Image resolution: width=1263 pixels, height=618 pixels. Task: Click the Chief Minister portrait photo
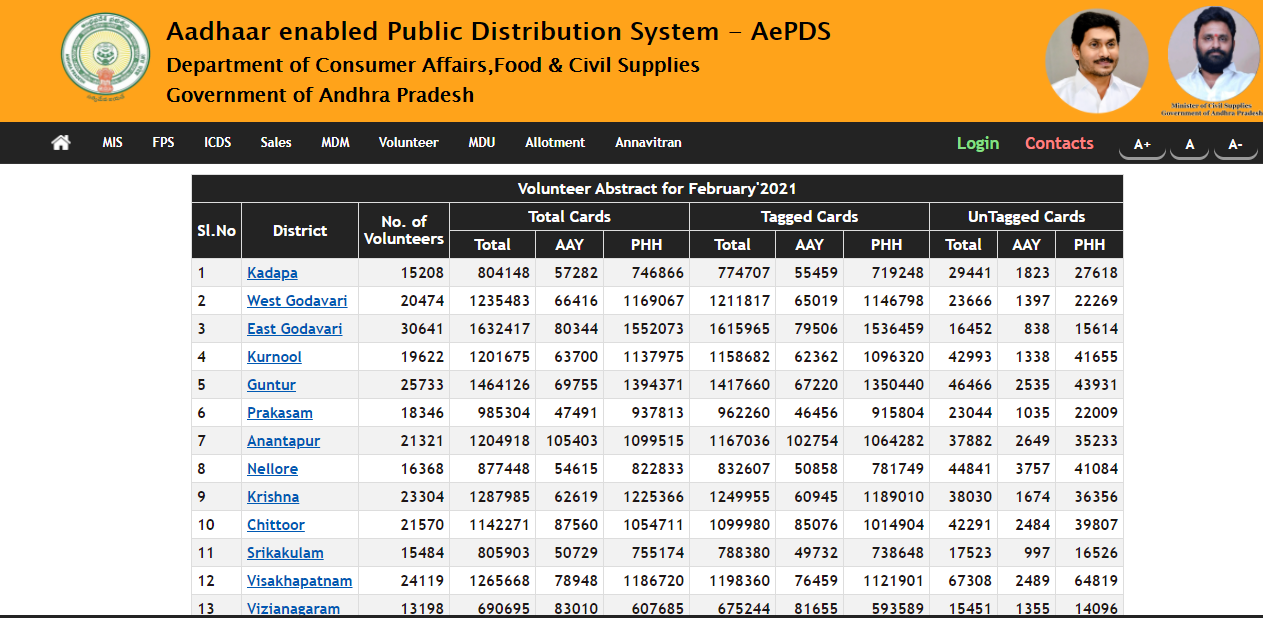coord(1097,60)
